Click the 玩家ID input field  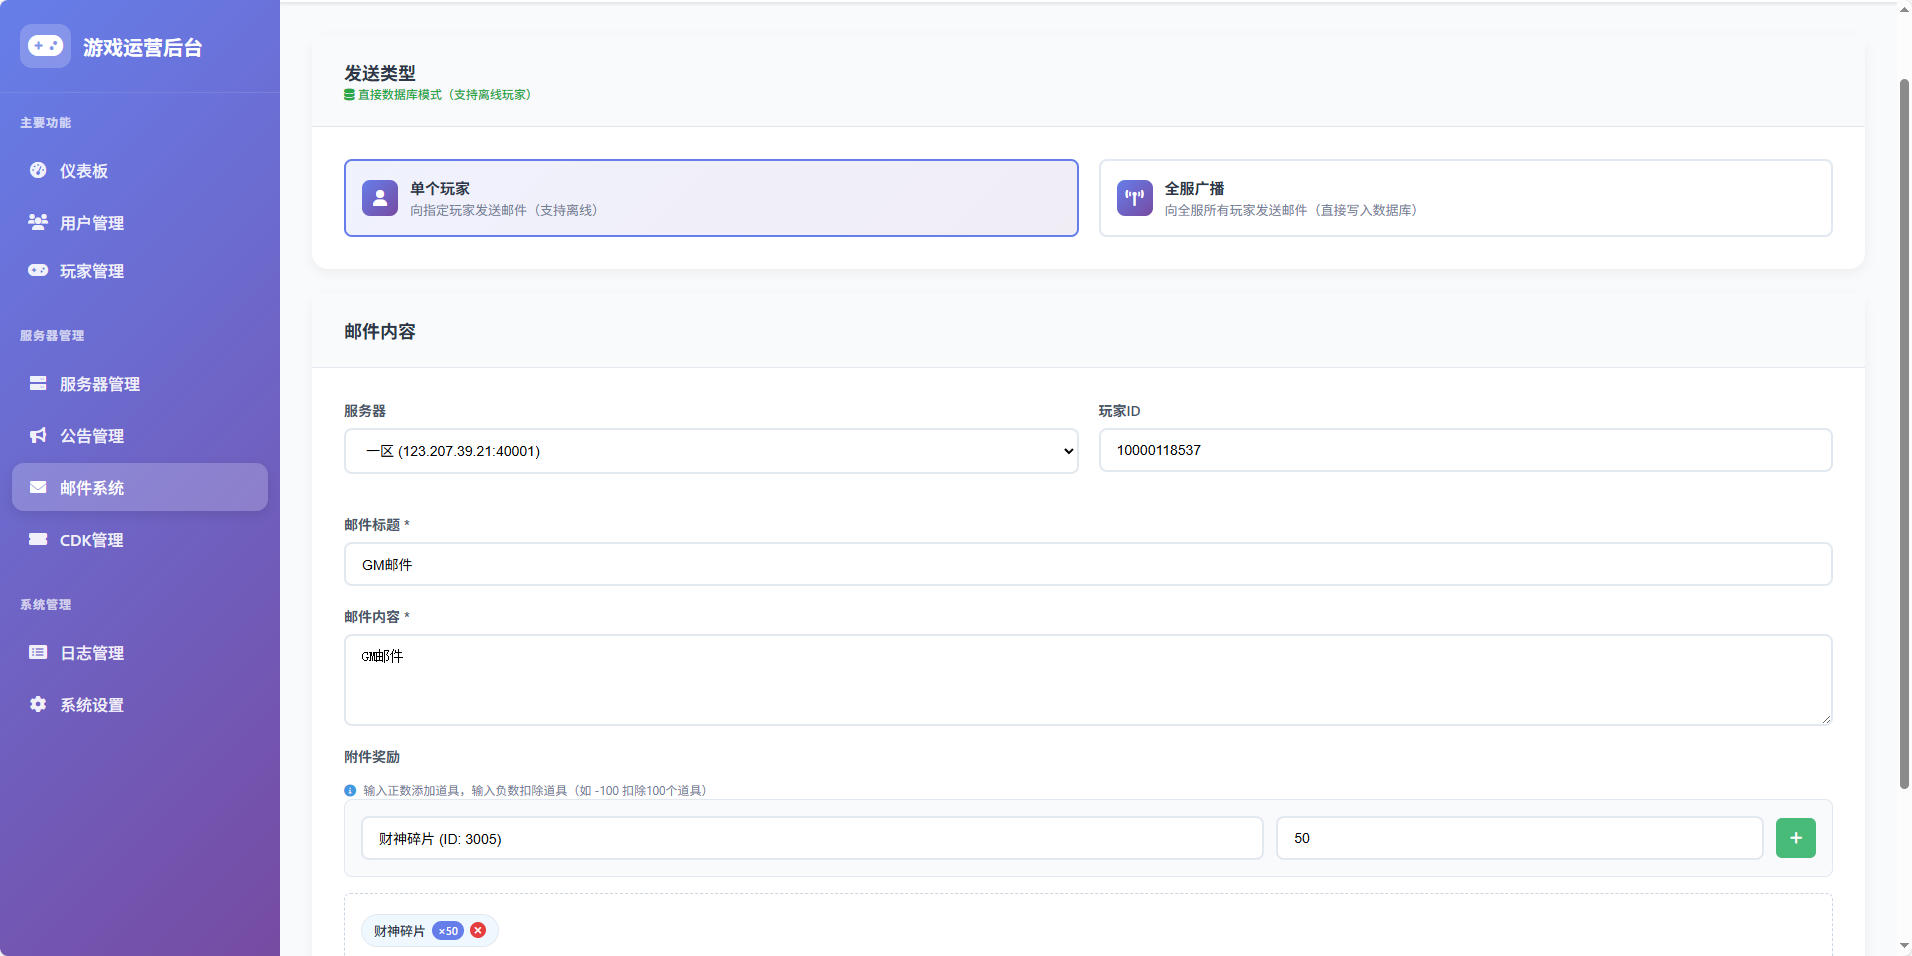[x=1464, y=450]
